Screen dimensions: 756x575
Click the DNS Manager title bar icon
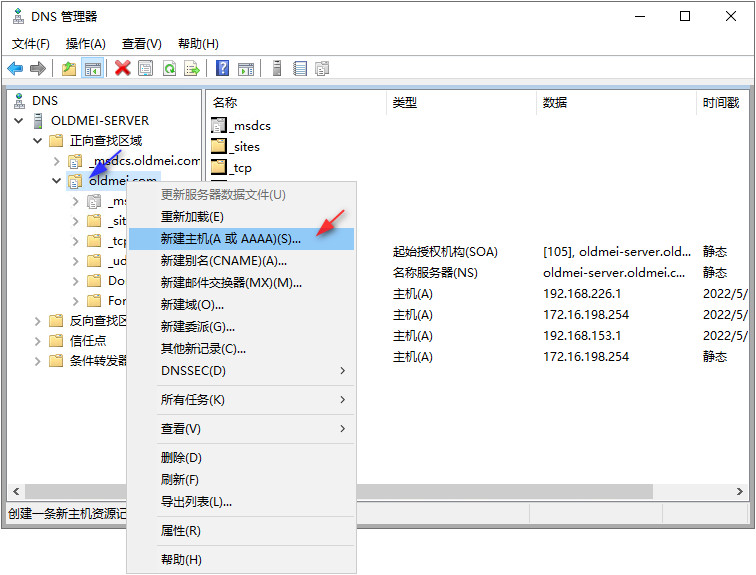point(18,16)
